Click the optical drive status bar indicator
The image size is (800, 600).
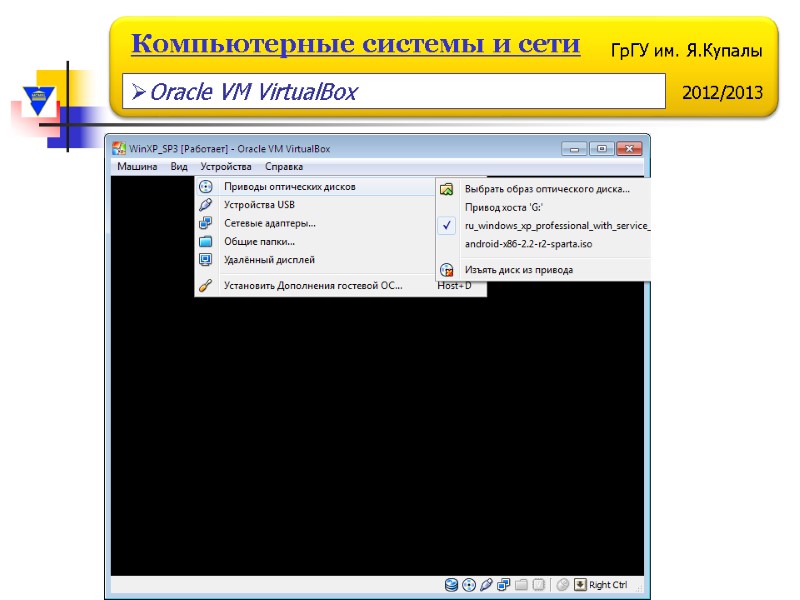(x=469, y=585)
